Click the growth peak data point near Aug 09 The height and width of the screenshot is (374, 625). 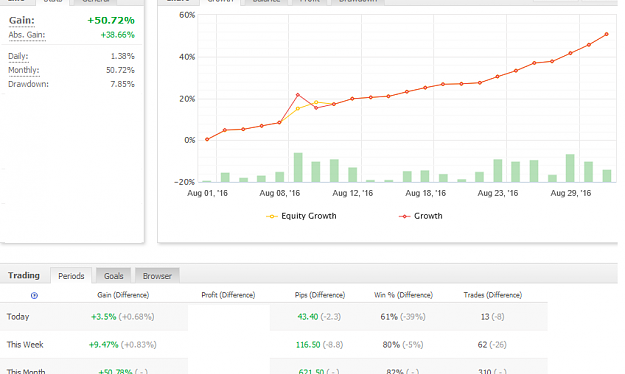298,95
